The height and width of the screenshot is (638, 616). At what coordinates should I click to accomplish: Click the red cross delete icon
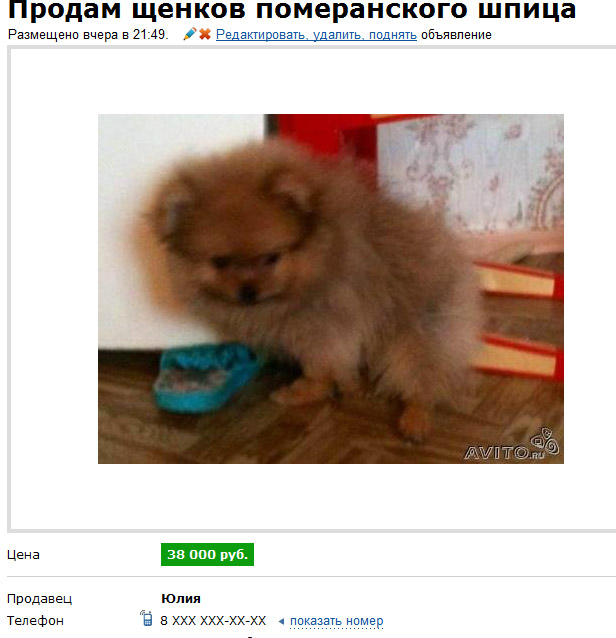tap(205, 34)
